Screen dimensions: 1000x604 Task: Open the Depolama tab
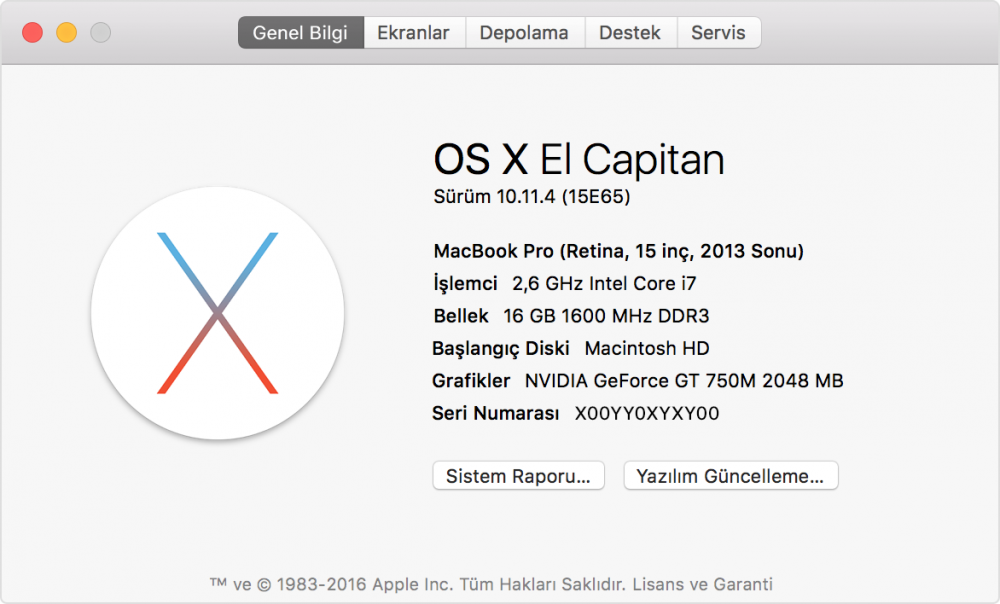pos(524,32)
